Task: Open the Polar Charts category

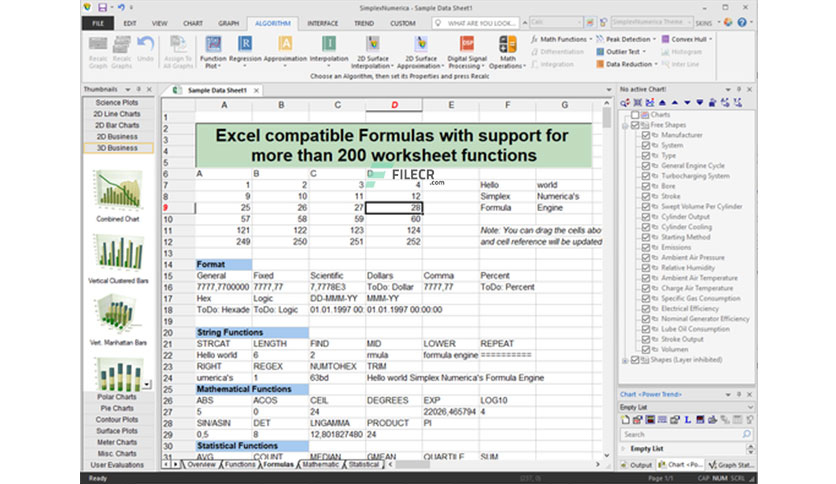Action: pos(117,397)
